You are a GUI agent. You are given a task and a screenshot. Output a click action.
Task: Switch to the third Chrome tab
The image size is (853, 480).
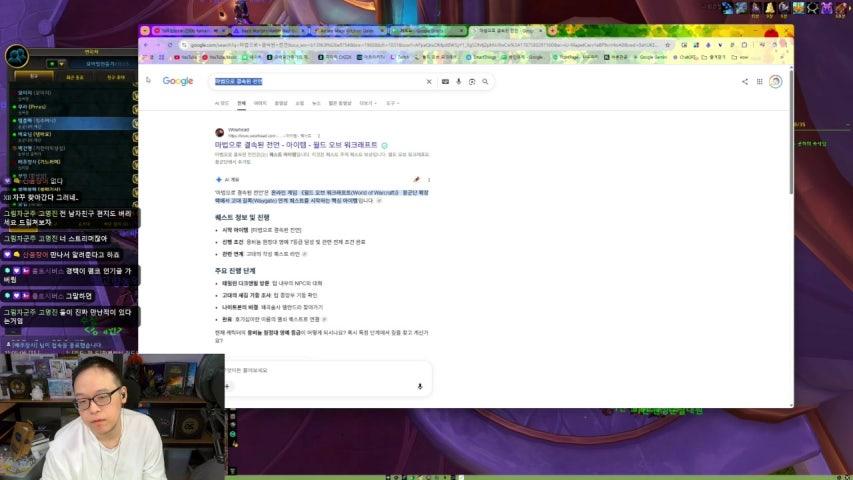tap(349, 30)
